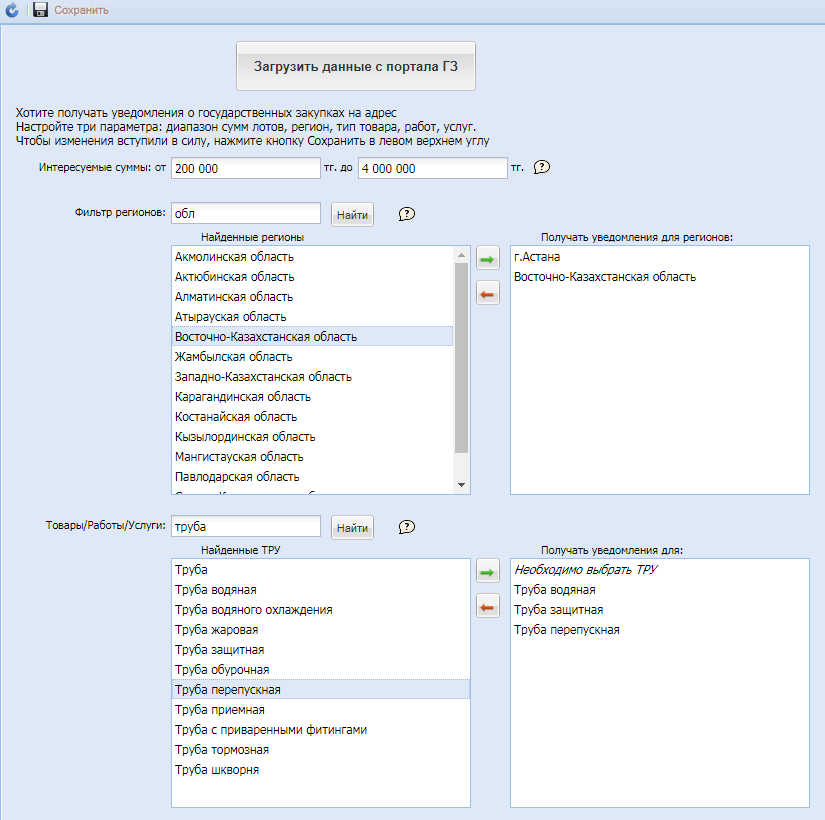Click the Товары/Работы/Услуги search field

pyautogui.click(x=246, y=526)
